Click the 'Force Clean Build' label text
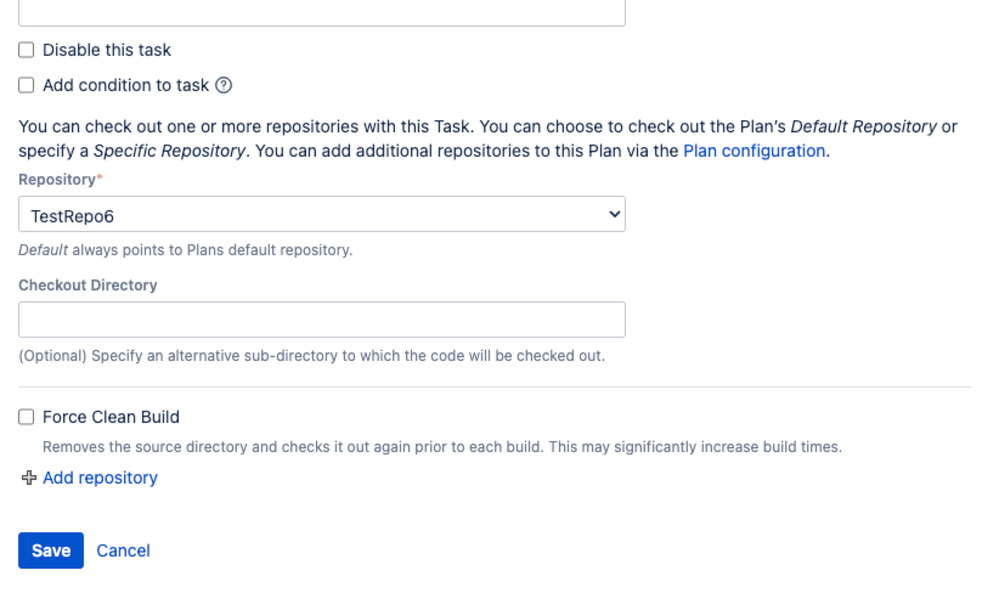 (x=111, y=417)
